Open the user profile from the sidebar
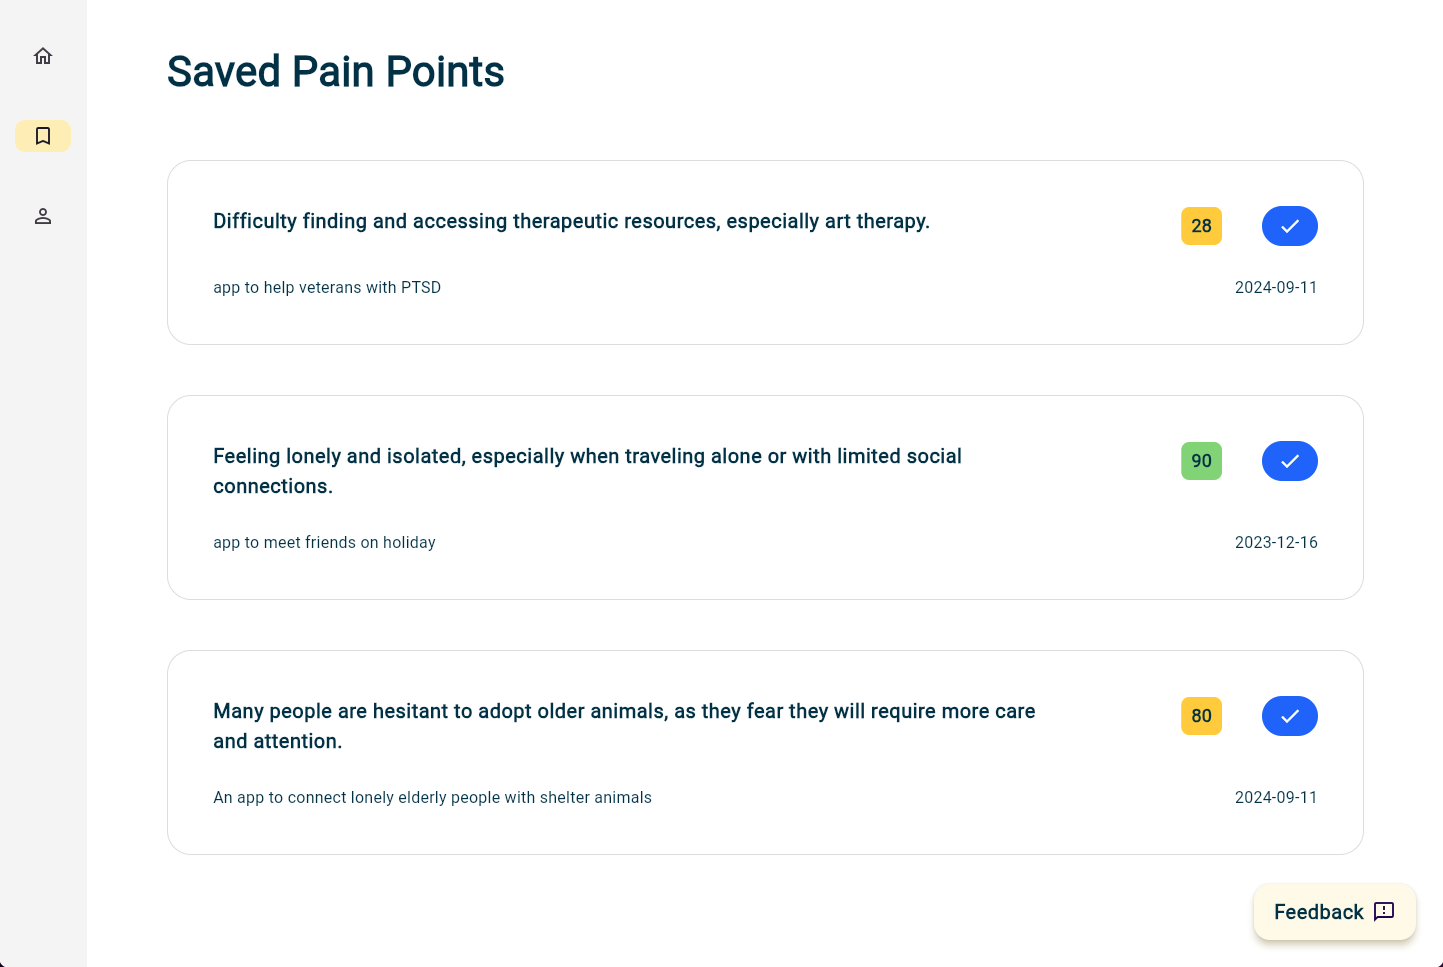 point(43,216)
